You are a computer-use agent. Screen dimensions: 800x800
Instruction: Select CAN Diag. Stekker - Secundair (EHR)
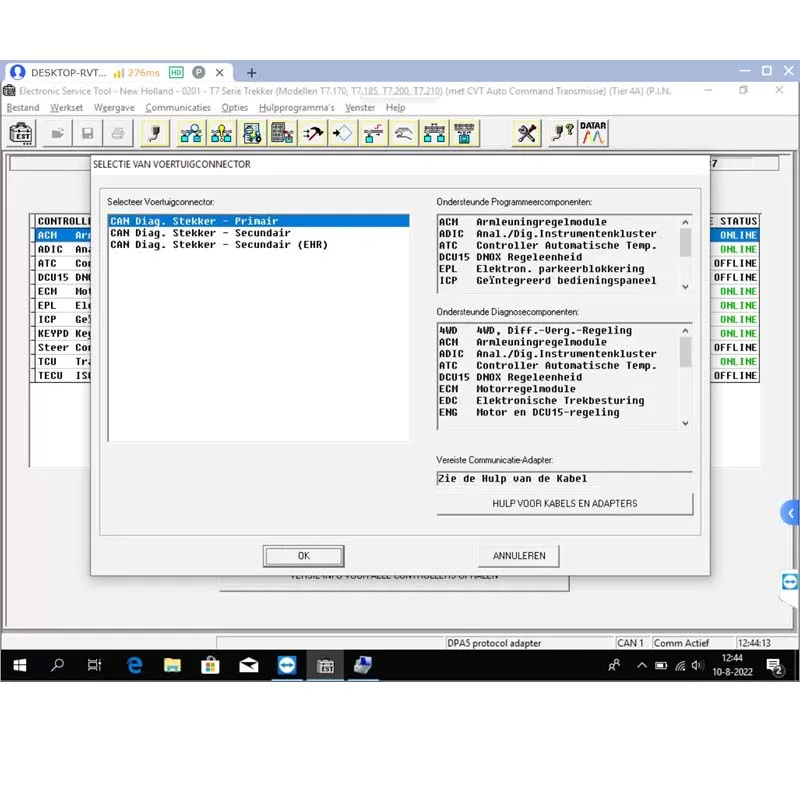tap(259, 244)
